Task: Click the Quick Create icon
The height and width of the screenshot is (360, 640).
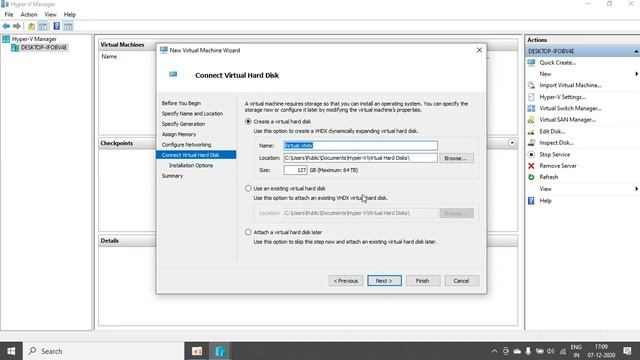Action: pyautogui.click(x=531, y=62)
